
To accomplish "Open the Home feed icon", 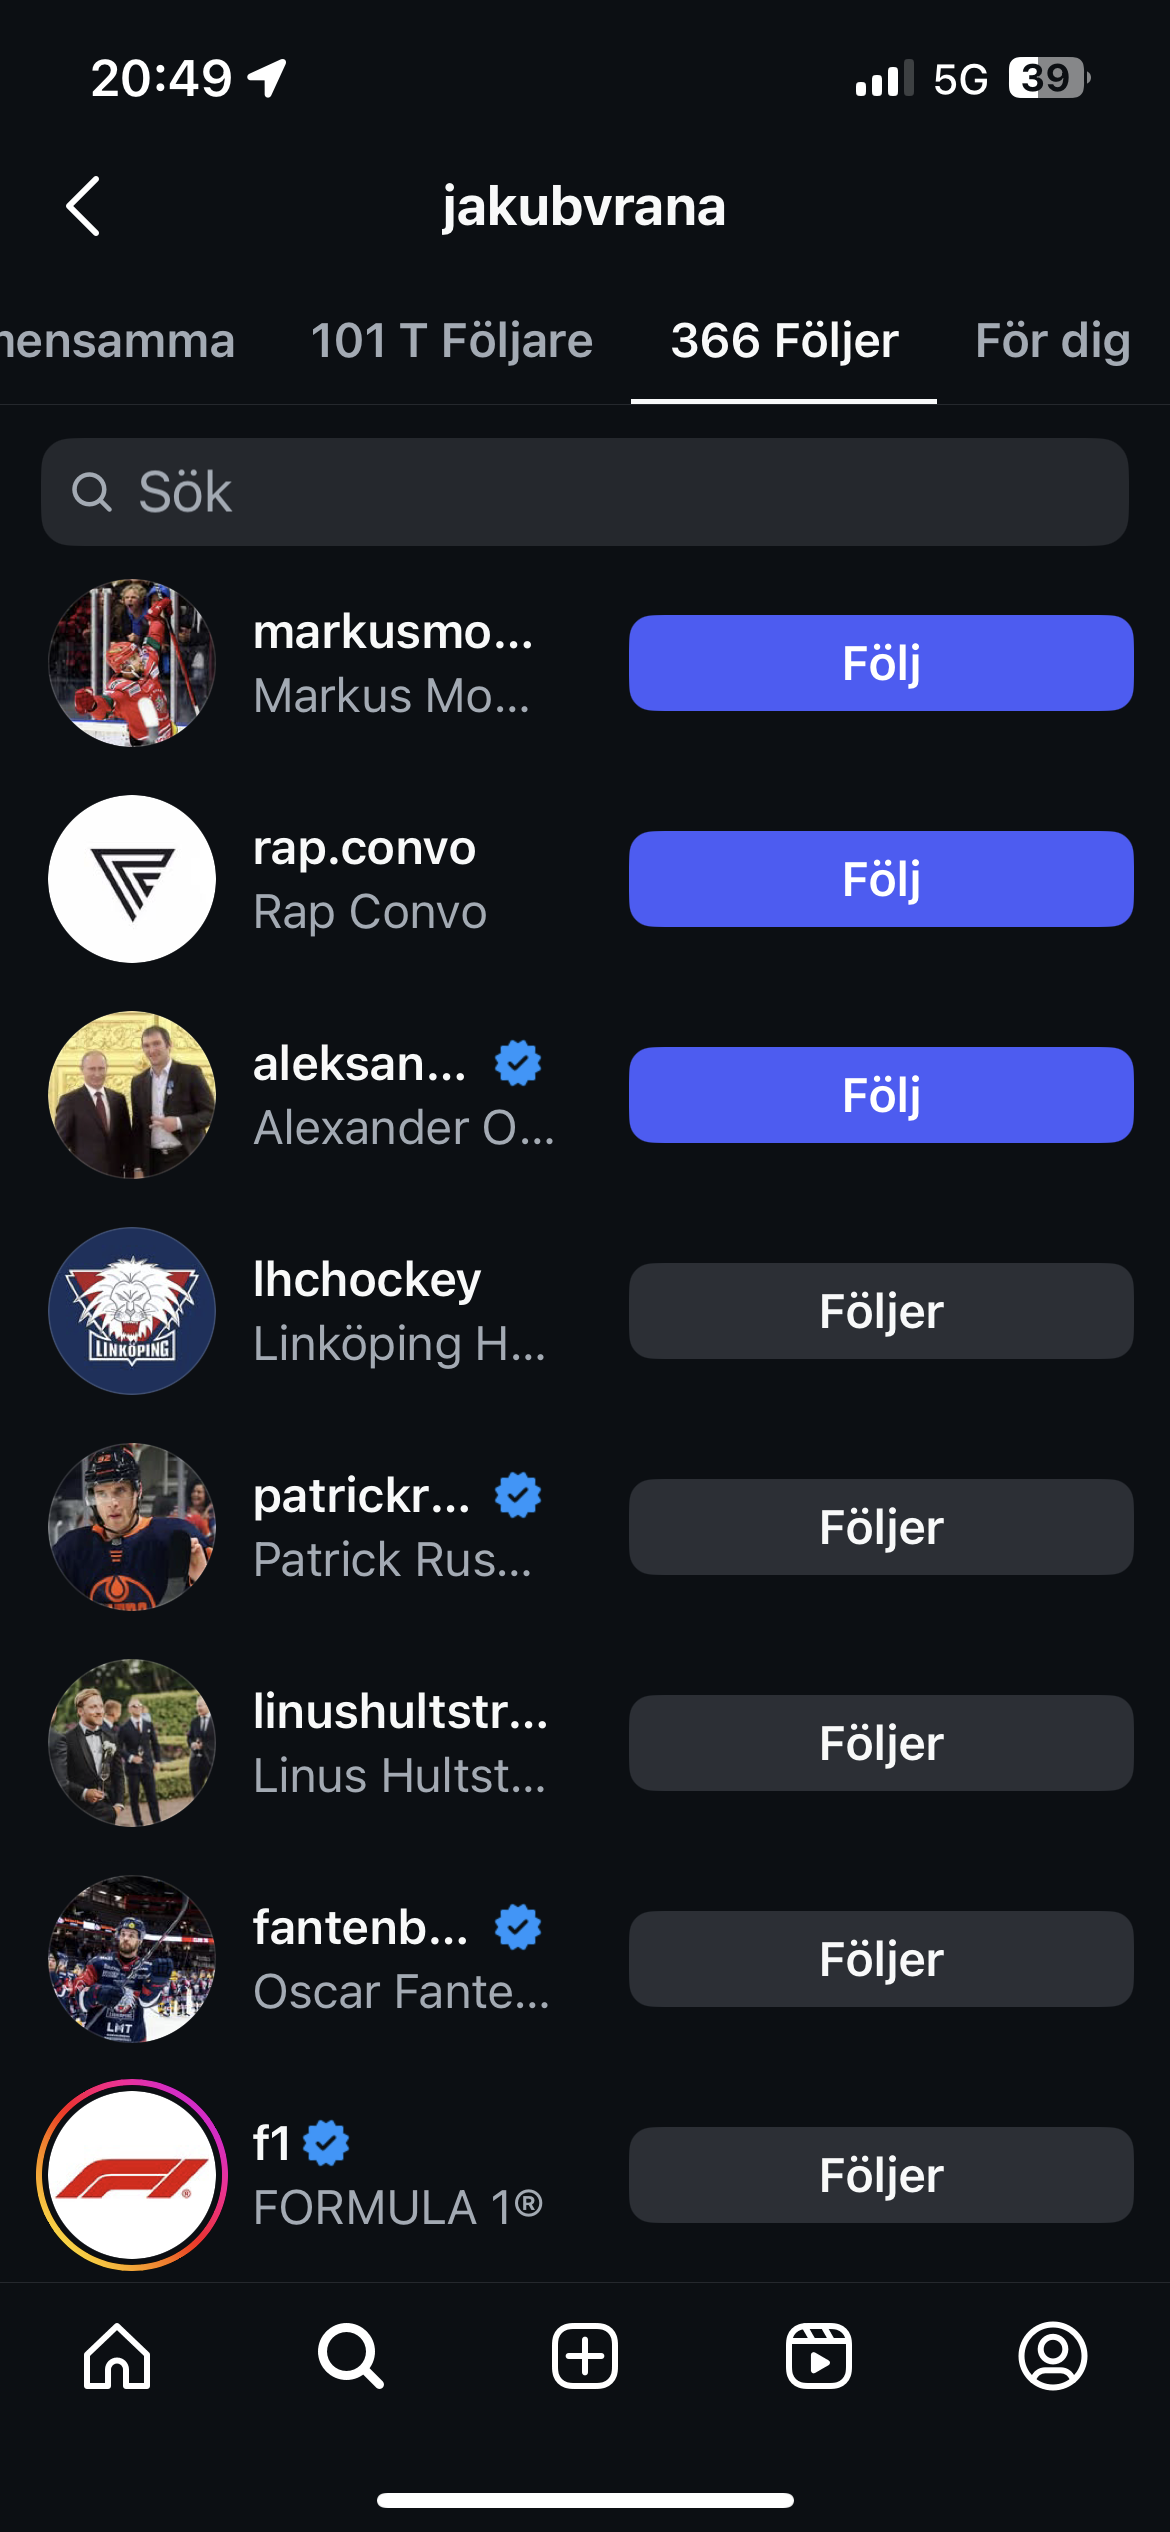I will pos(117,2356).
